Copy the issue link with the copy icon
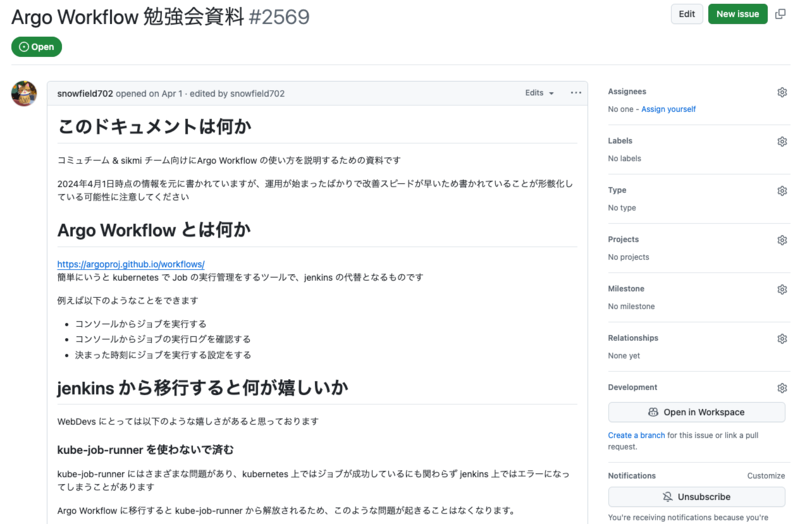 coord(780,14)
